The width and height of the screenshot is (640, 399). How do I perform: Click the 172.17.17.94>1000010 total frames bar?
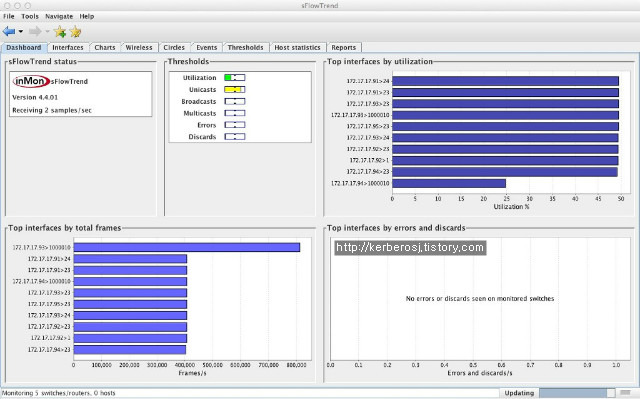[130, 282]
